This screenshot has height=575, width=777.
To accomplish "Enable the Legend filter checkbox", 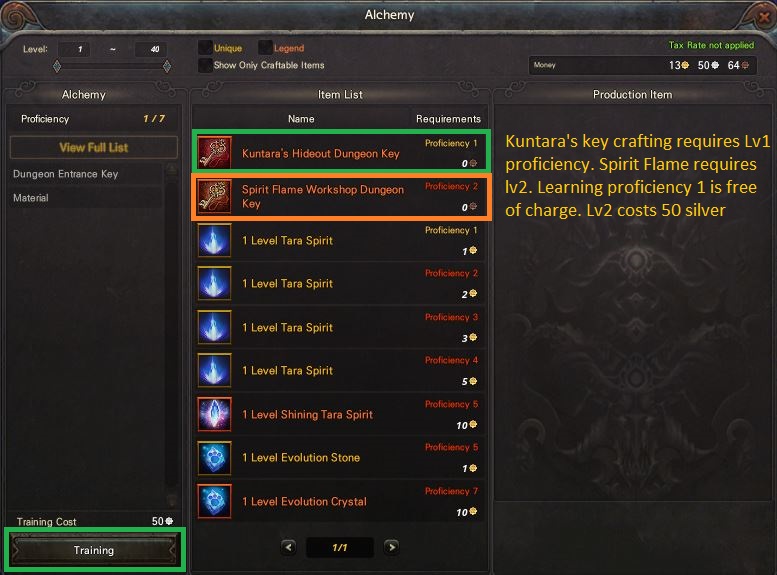I will pos(265,48).
